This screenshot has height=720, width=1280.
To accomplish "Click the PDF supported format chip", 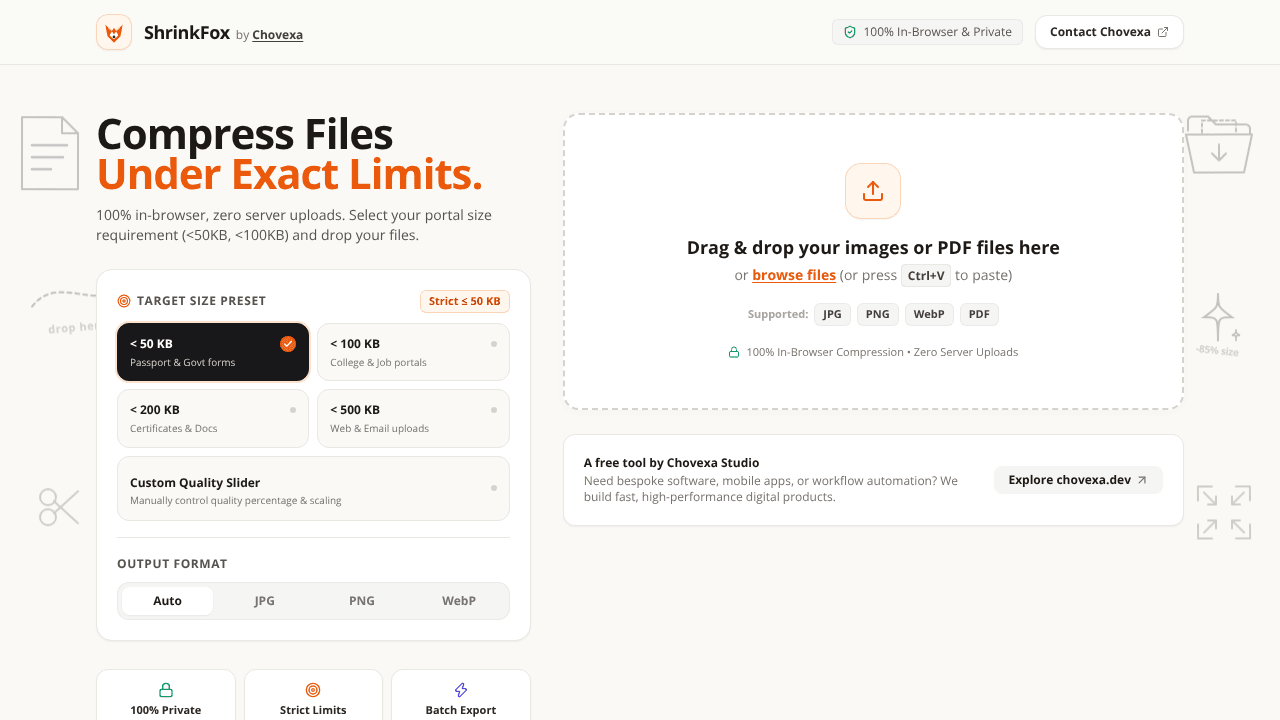I will click(x=979, y=314).
